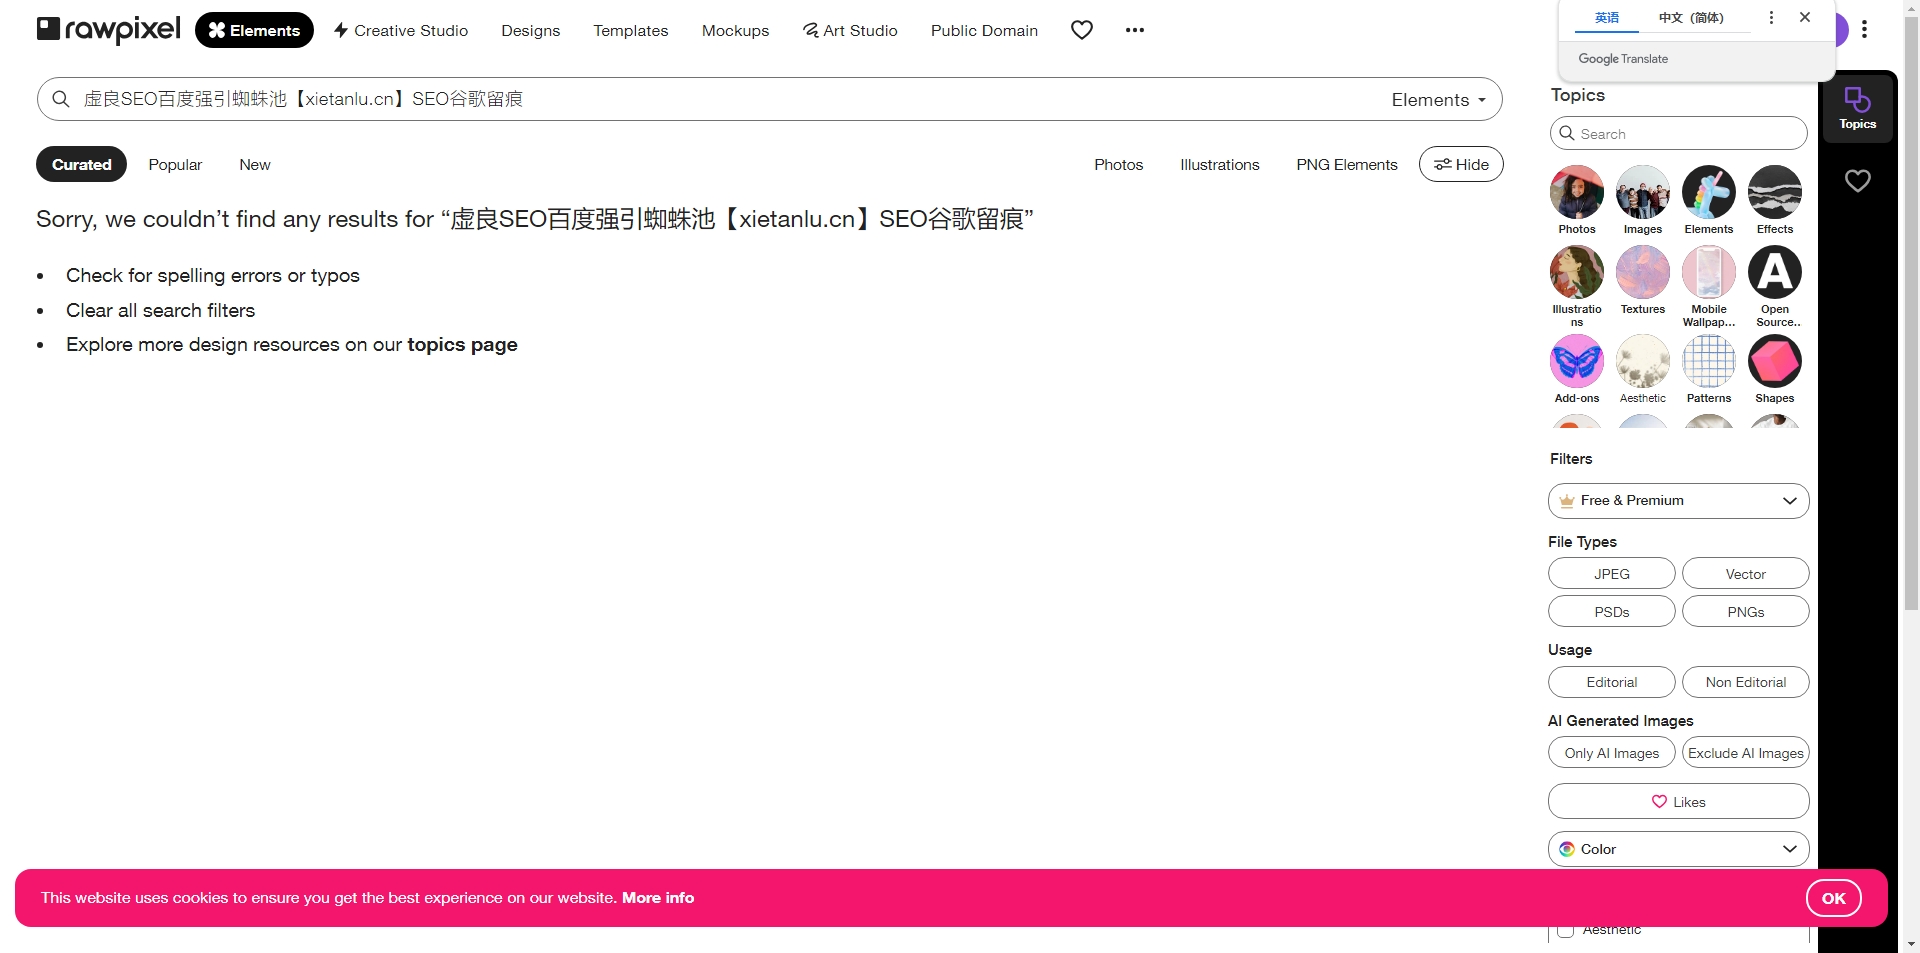Select the 英语 tab in Translate popup

[x=1606, y=17]
